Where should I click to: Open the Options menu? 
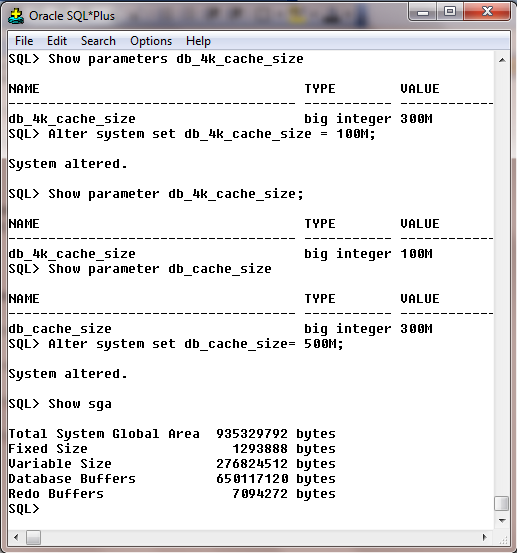click(x=151, y=41)
